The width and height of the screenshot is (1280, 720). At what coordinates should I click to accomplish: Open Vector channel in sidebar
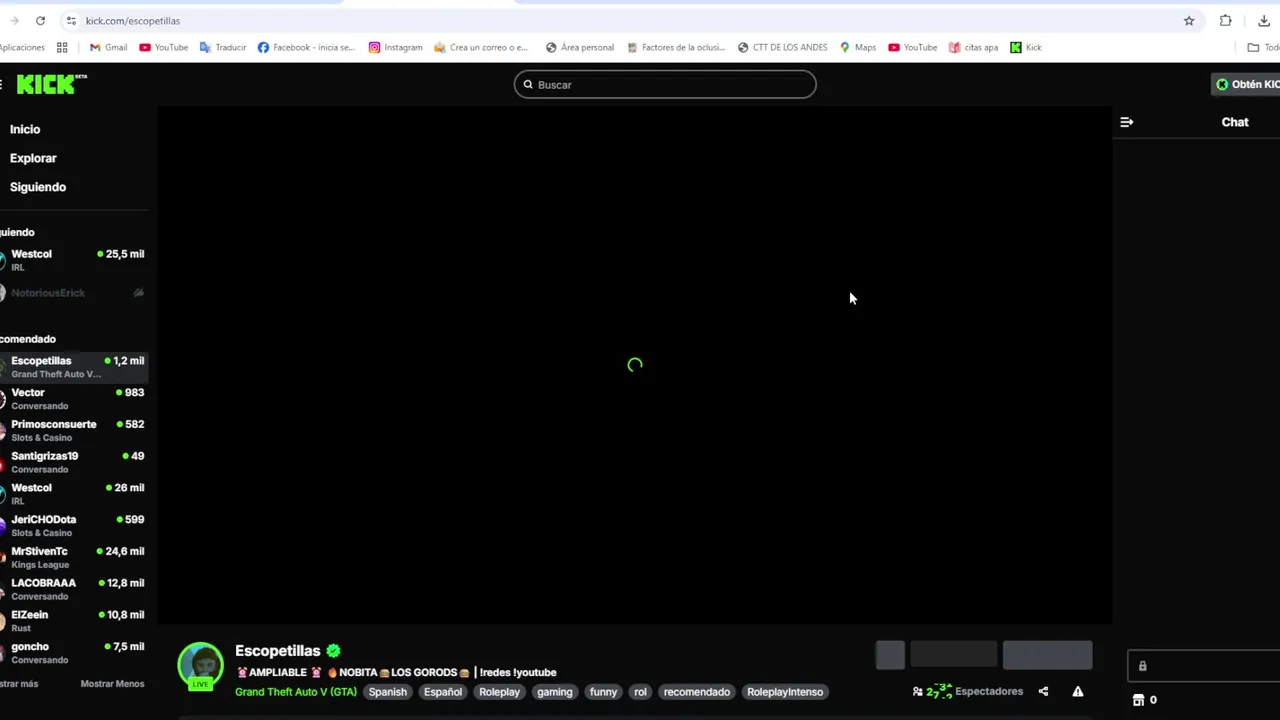coord(74,399)
